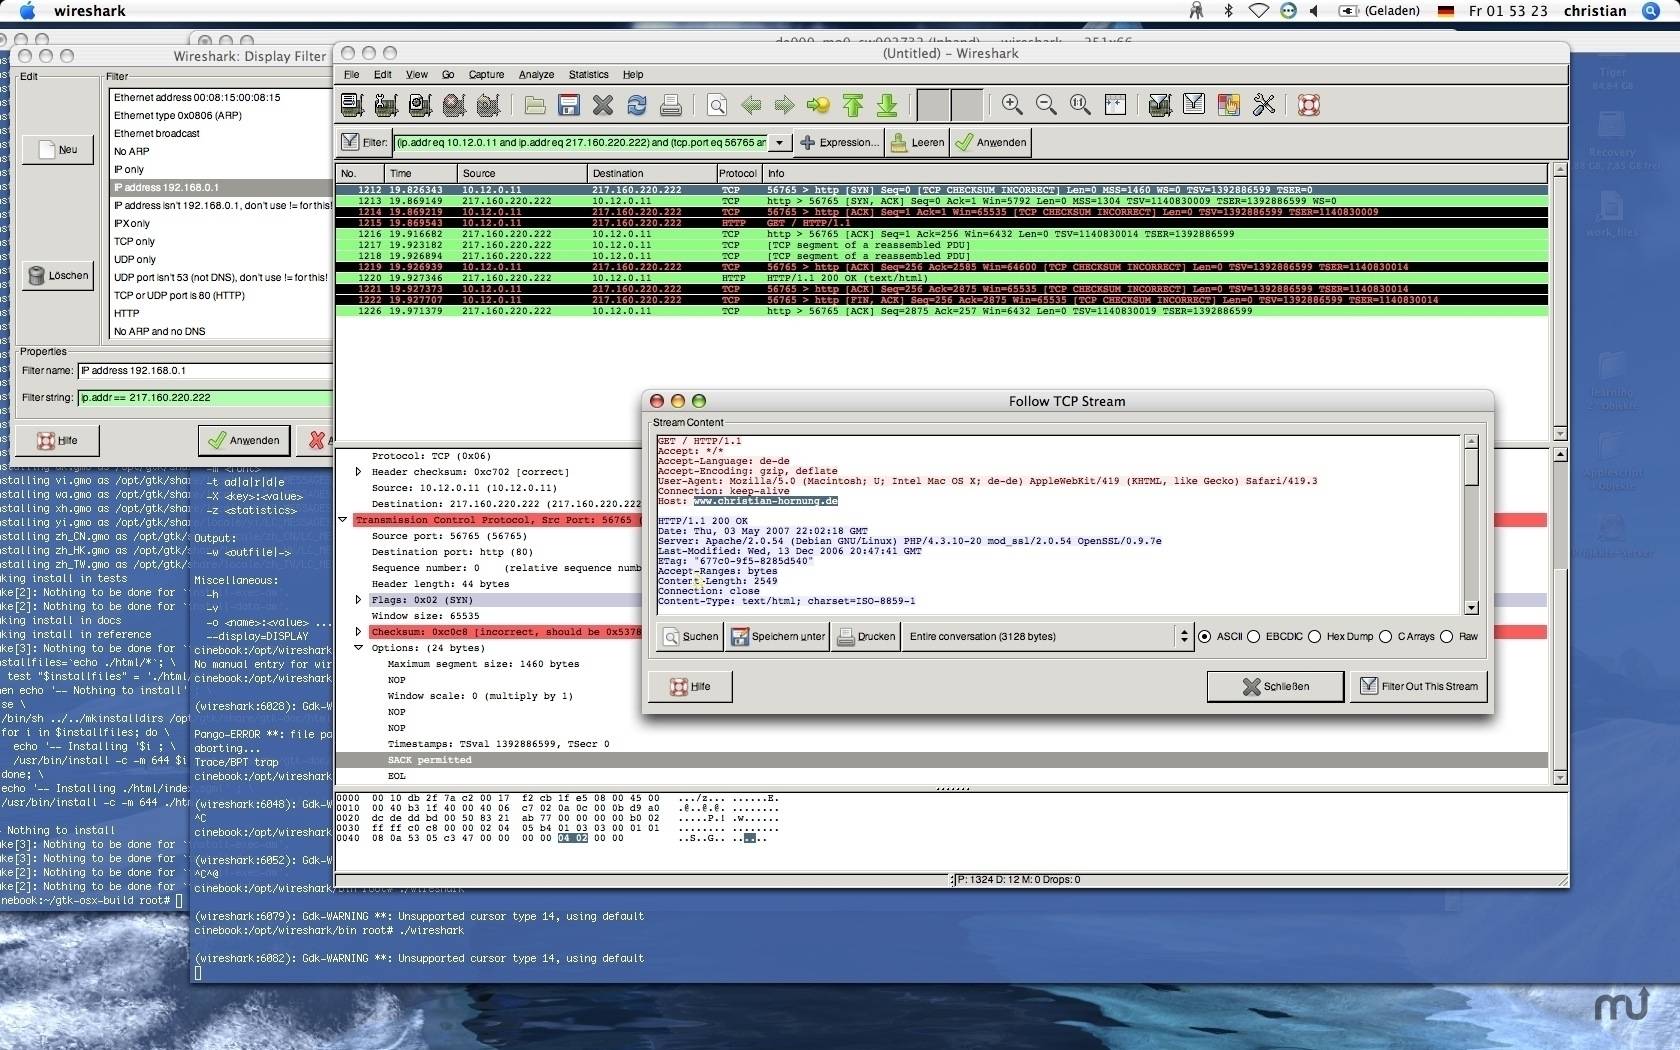
Task: Click Neu in Display Filter window
Action: click(58, 150)
